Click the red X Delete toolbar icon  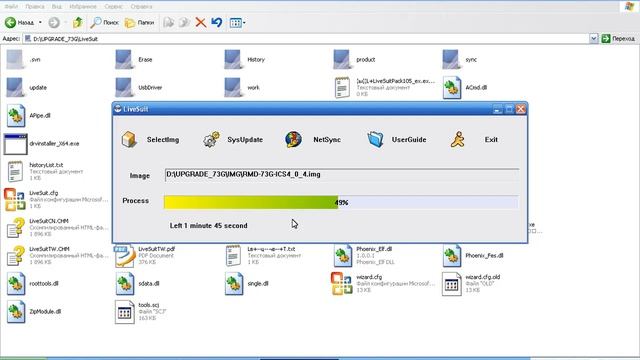click(x=200, y=22)
